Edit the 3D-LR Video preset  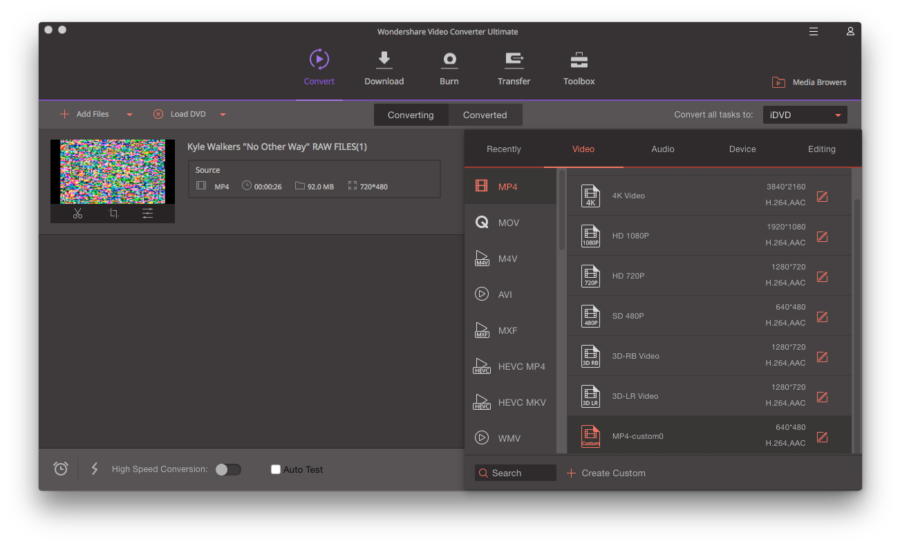(x=822, y=397)
